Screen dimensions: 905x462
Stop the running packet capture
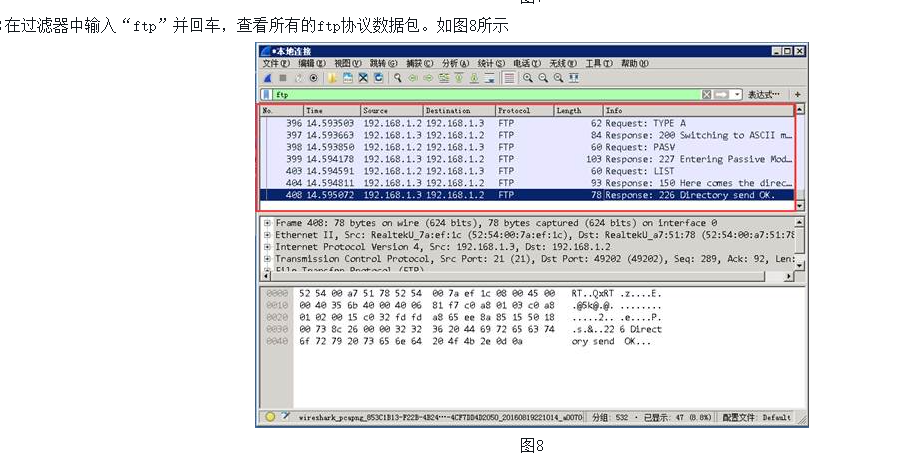point(283,78)
